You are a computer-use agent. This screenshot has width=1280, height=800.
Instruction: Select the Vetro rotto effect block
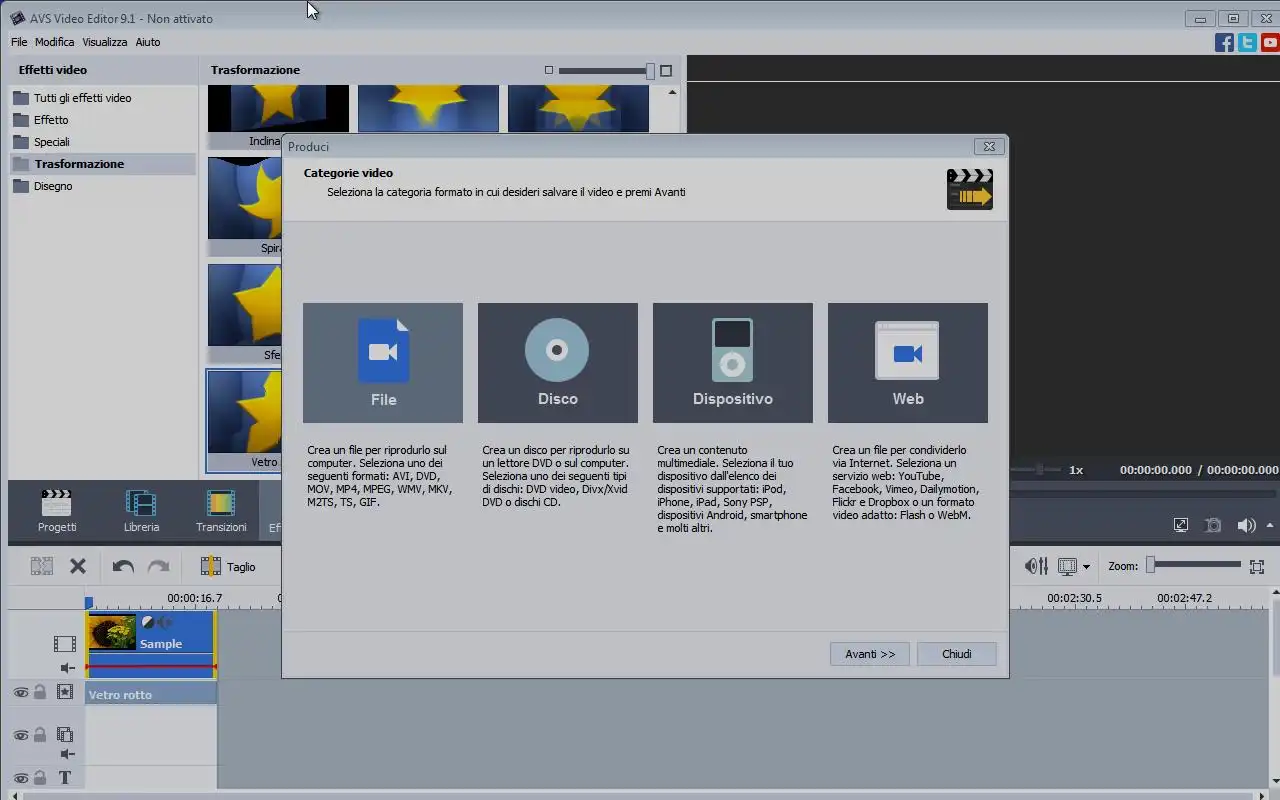coord(151,694)
